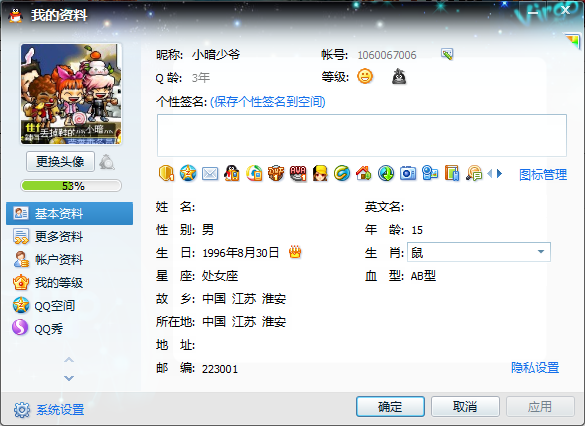This screenshot has width=585, height=426.
Task: Click the yellow-cap girl game icon
Action: click(x=320, y=173)
